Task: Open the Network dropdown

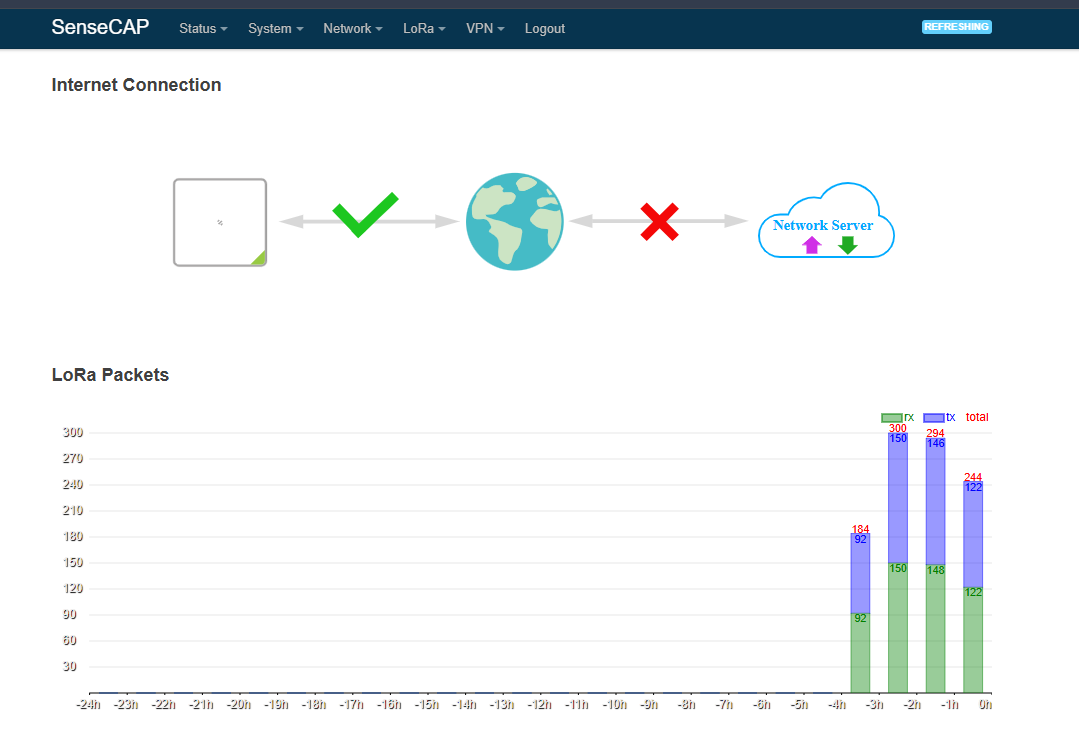Action: tap(352, 28)
